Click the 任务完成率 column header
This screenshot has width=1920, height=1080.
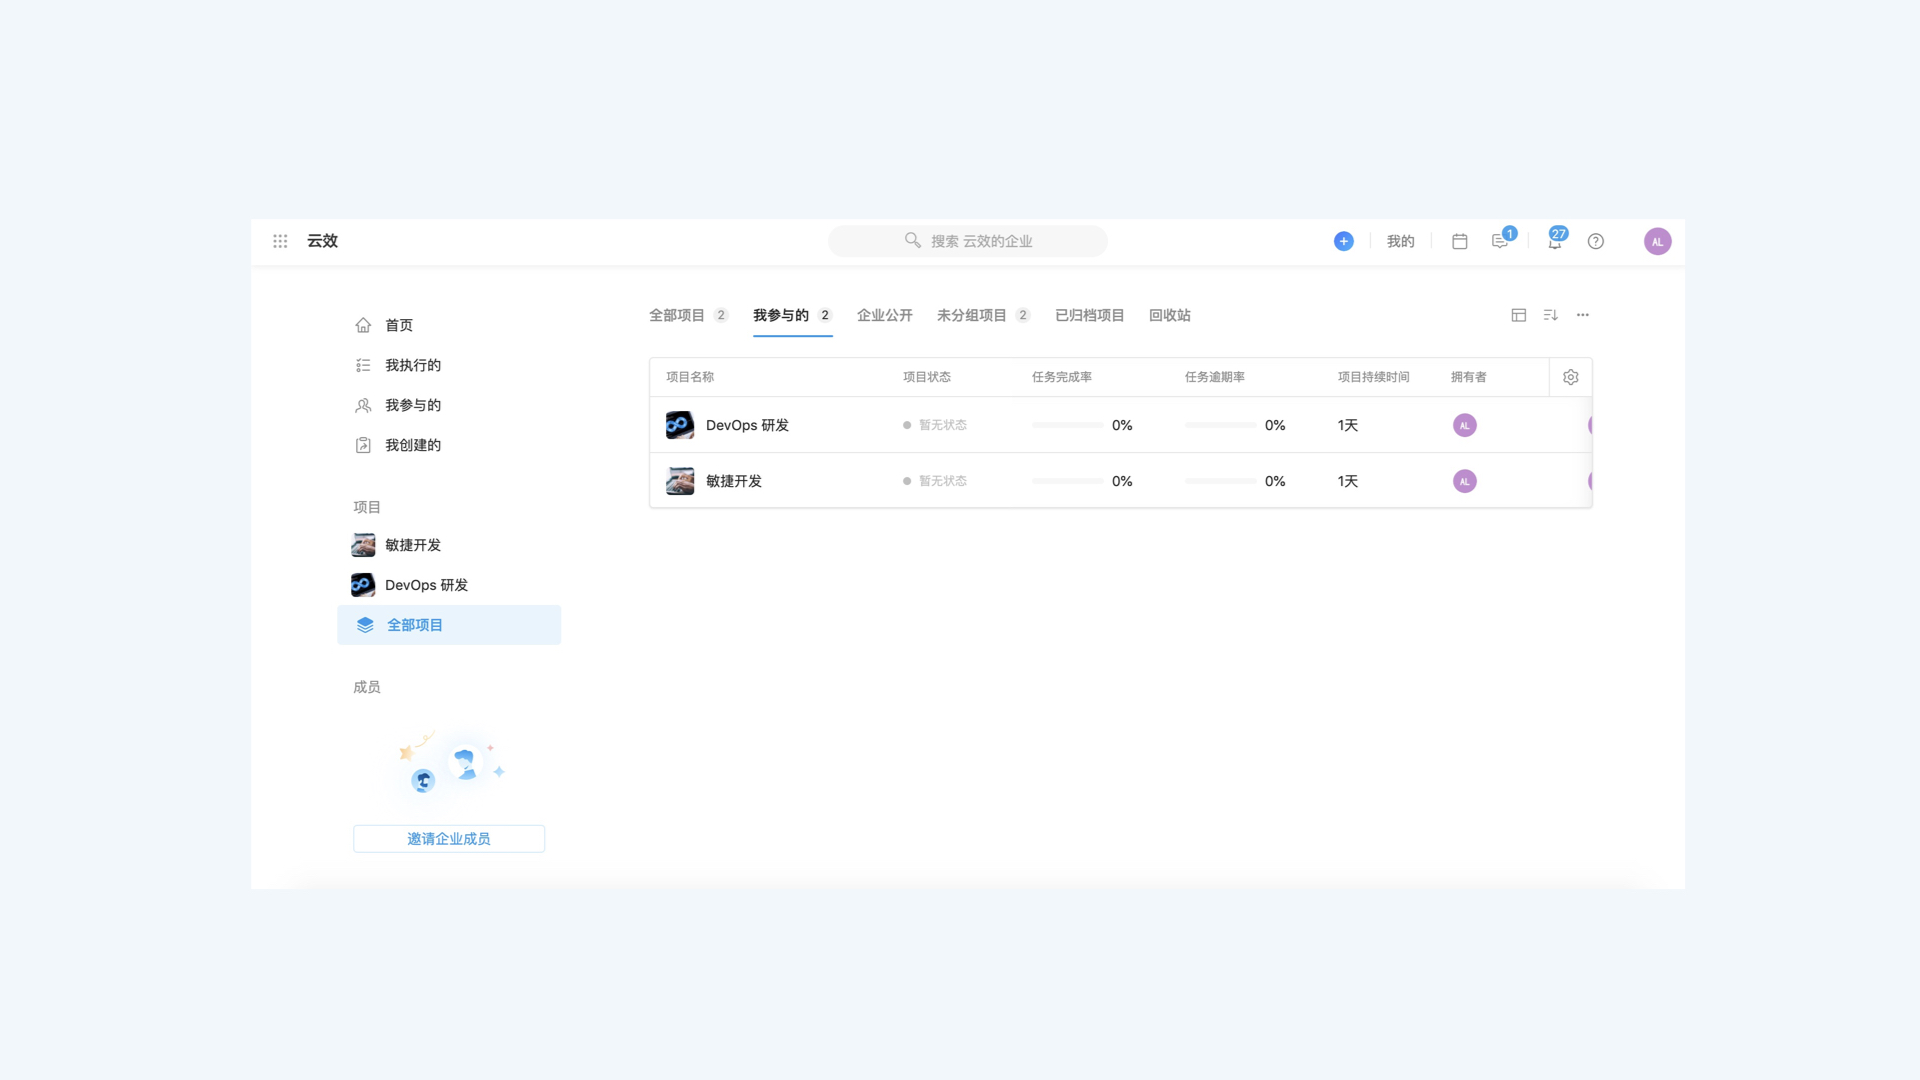point(1062,377)
